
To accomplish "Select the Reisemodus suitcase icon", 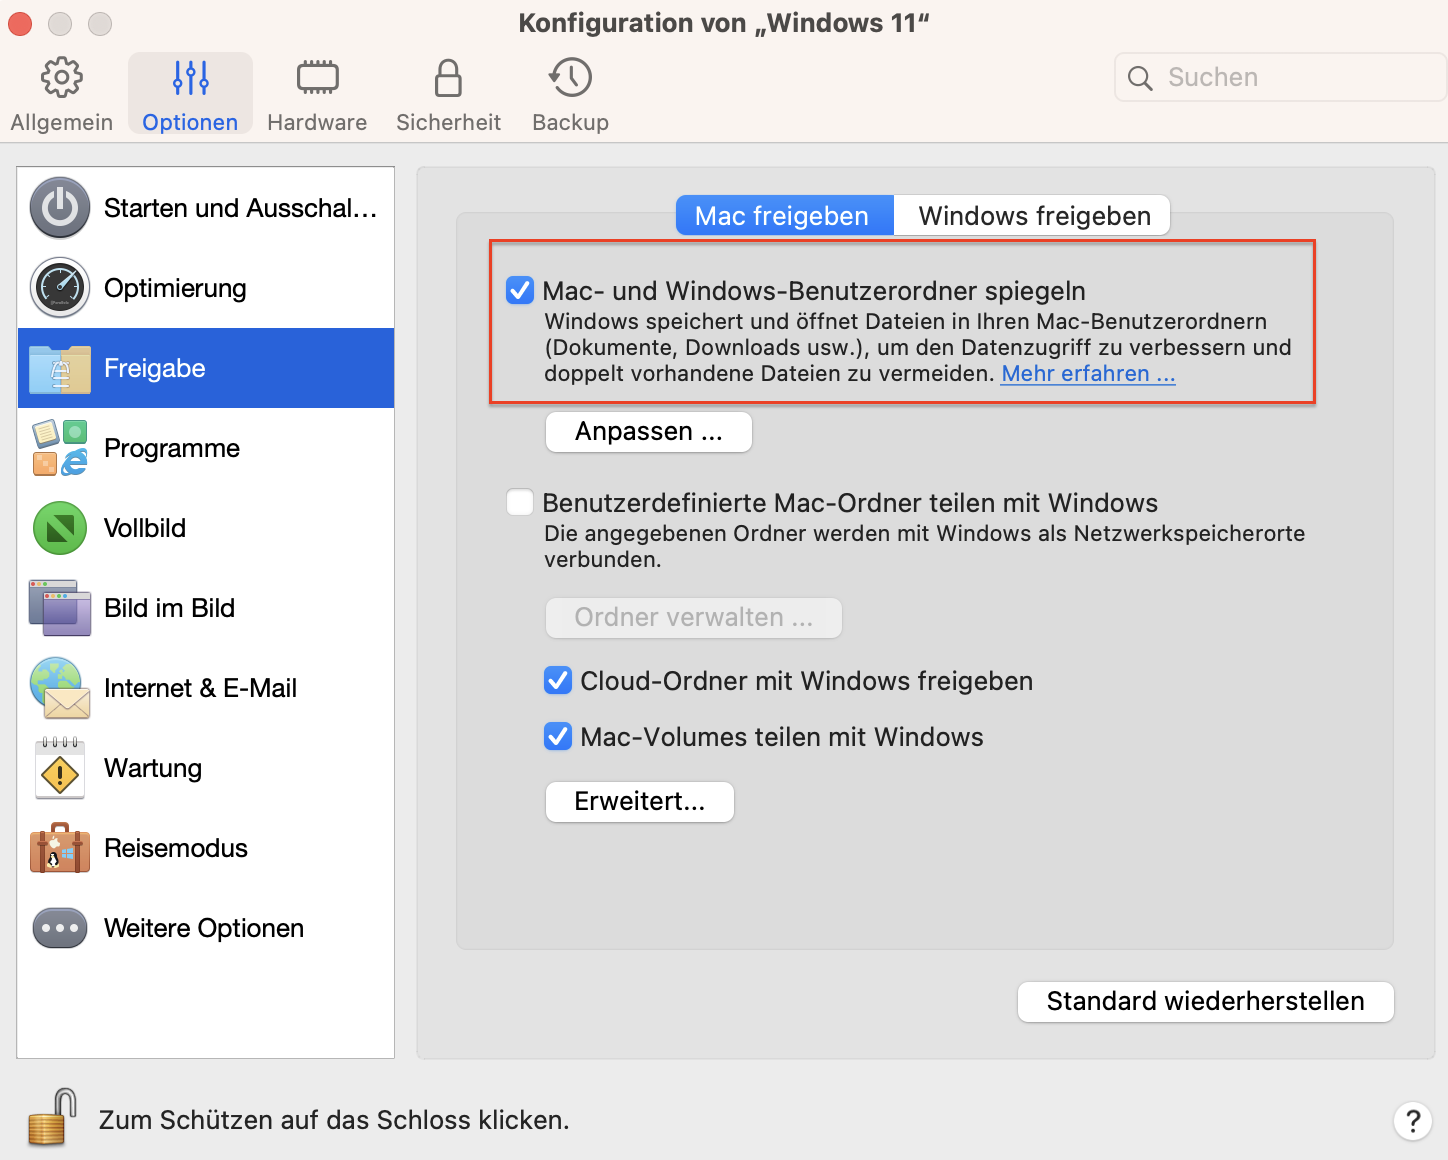I will pyautogui.click(x=60, y=848).
